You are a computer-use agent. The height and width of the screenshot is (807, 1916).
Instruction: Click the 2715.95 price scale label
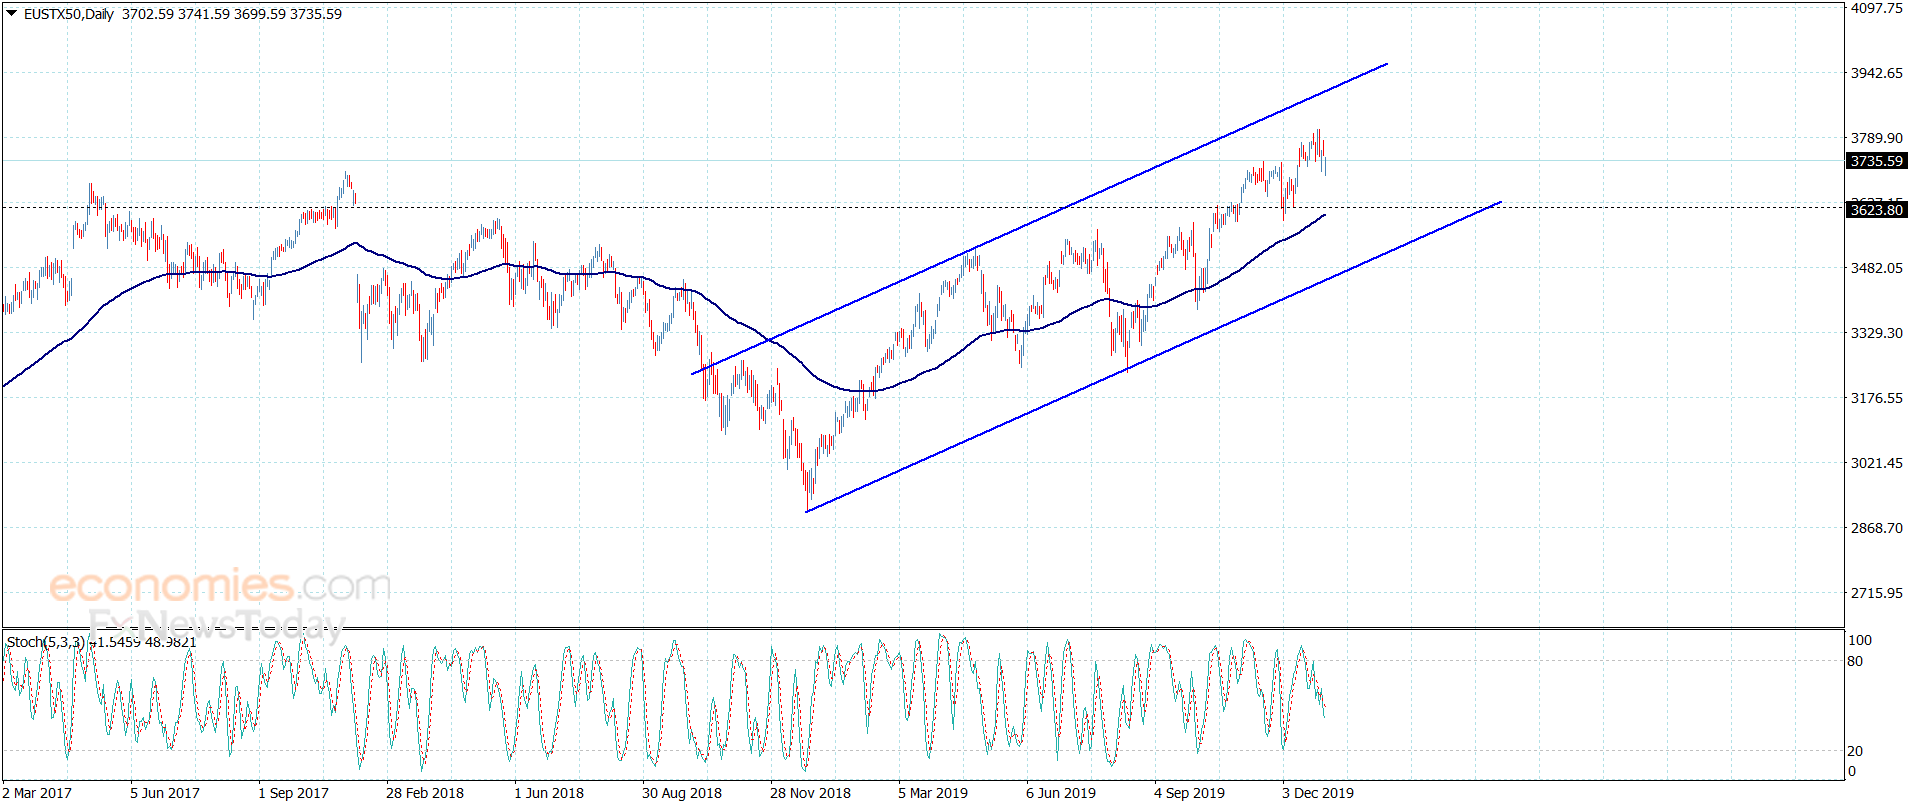[x=1876, y=593]
